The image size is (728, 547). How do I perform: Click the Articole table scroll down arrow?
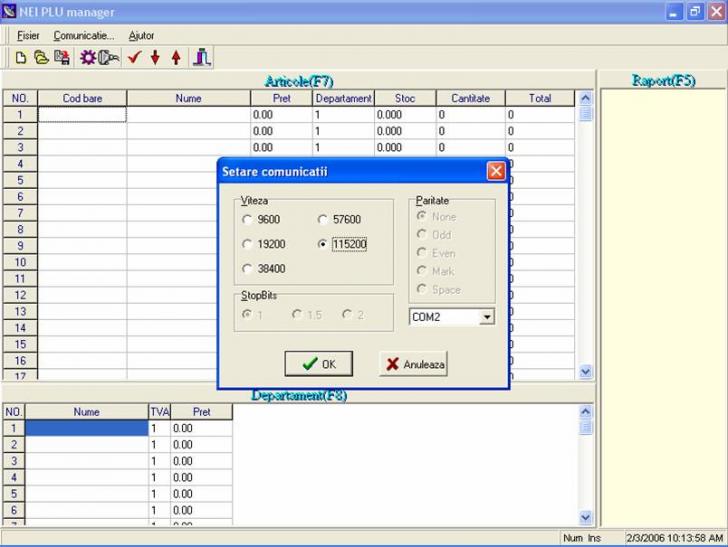click(x=586, y=371)
